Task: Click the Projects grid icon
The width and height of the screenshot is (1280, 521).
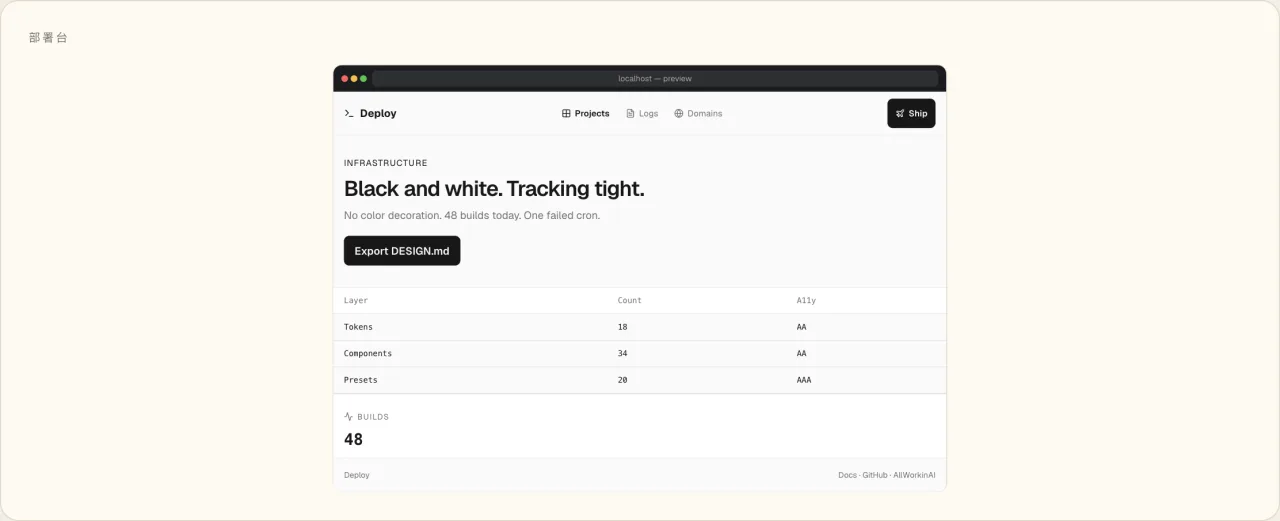Action: 566,114
